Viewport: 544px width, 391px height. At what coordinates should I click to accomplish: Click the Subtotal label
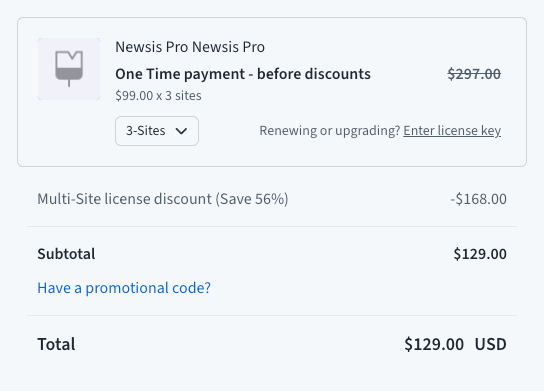pyautogui.click(x=66, y=254)
